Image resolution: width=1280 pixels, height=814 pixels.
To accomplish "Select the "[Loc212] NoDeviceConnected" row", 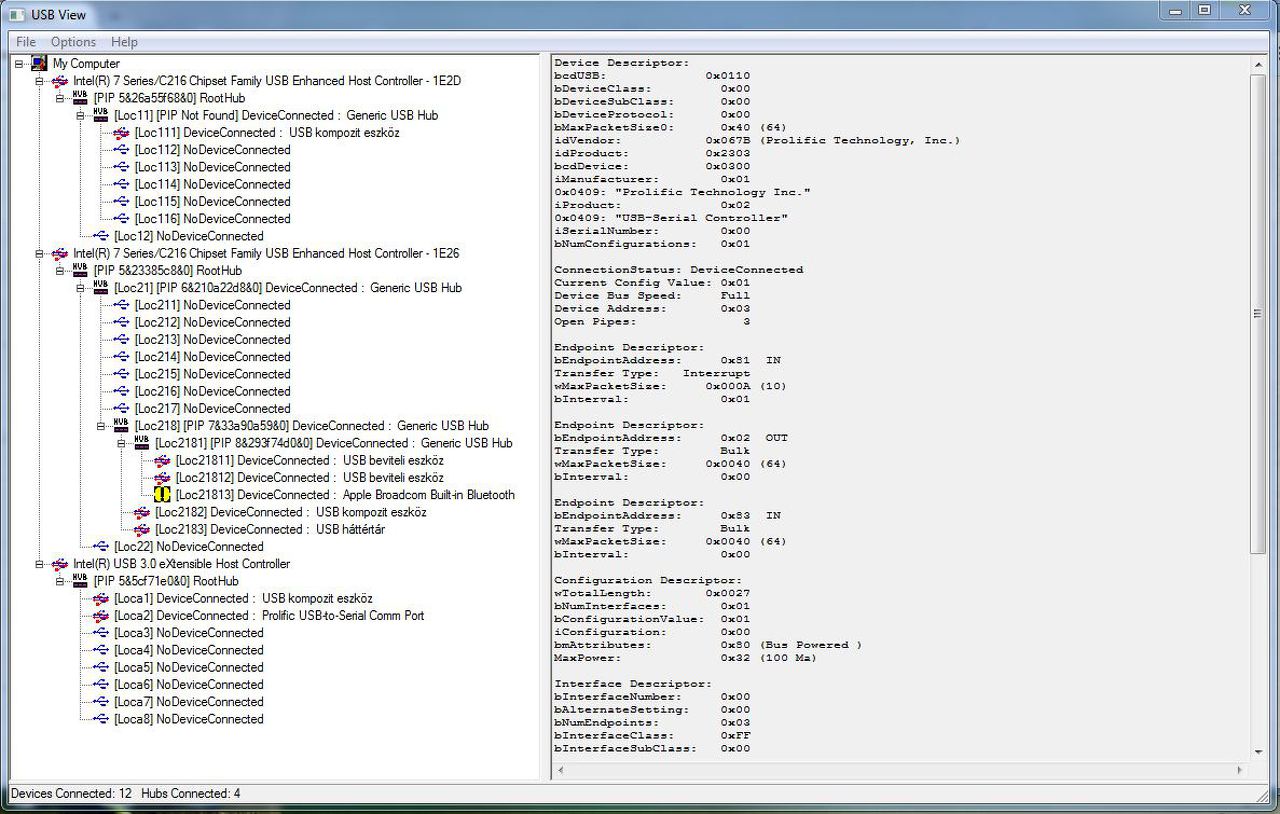I will pos(212,322).
